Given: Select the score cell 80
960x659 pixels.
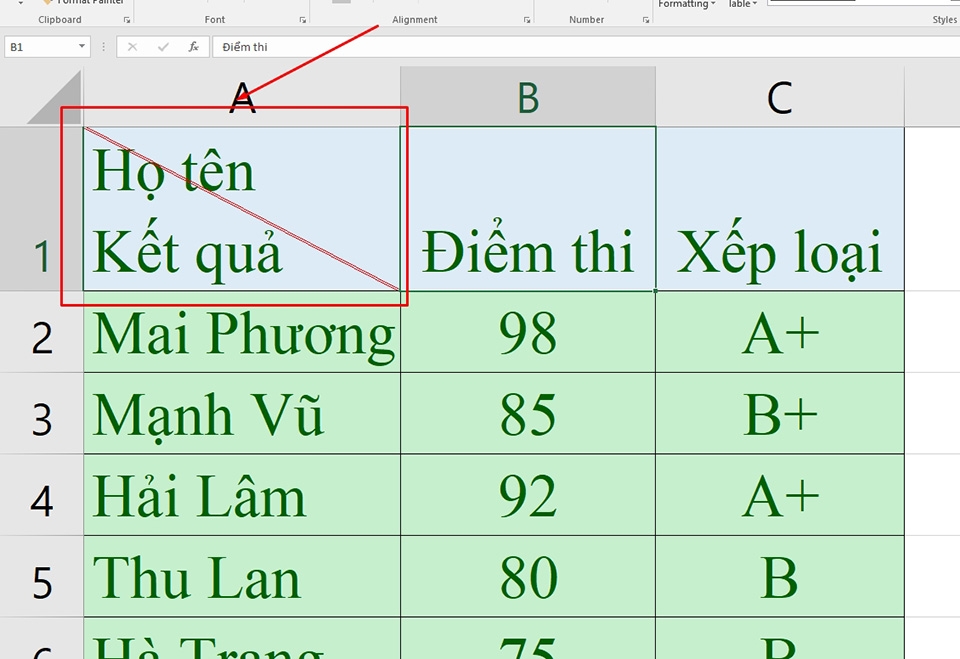Looking at the screenshot, I should pos(528,576).
